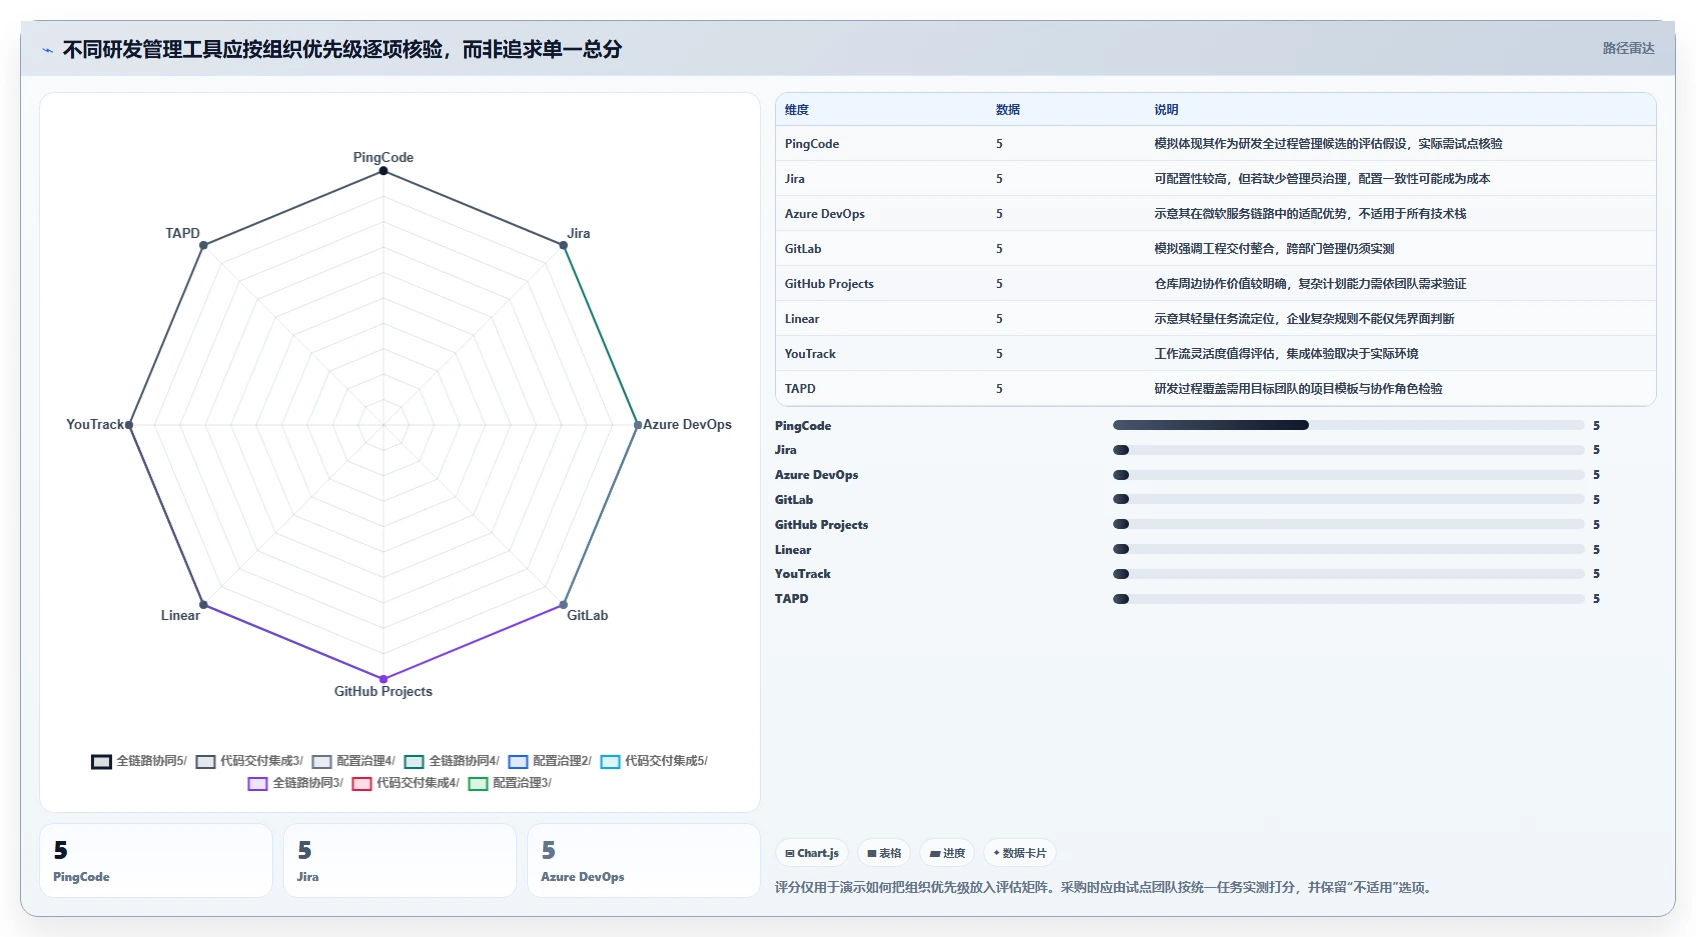Click the 说明 column header
The image size is (1696, 937).
(1166, 110)
